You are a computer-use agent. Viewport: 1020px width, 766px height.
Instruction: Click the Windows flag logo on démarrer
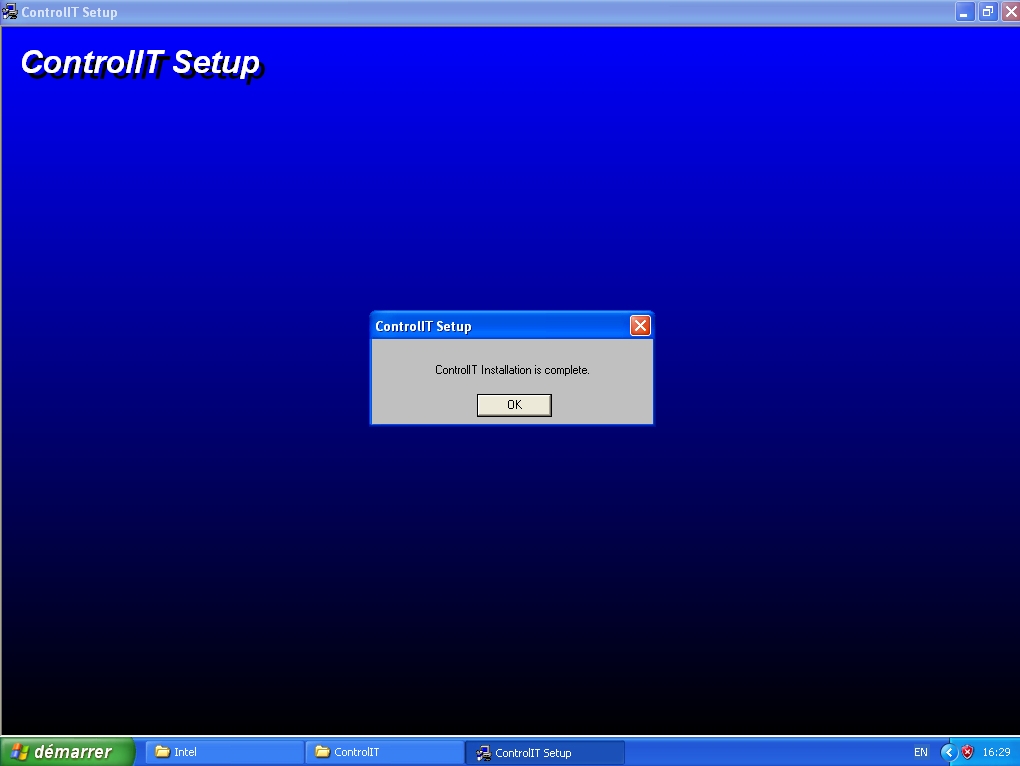click(x=20, y=752)
